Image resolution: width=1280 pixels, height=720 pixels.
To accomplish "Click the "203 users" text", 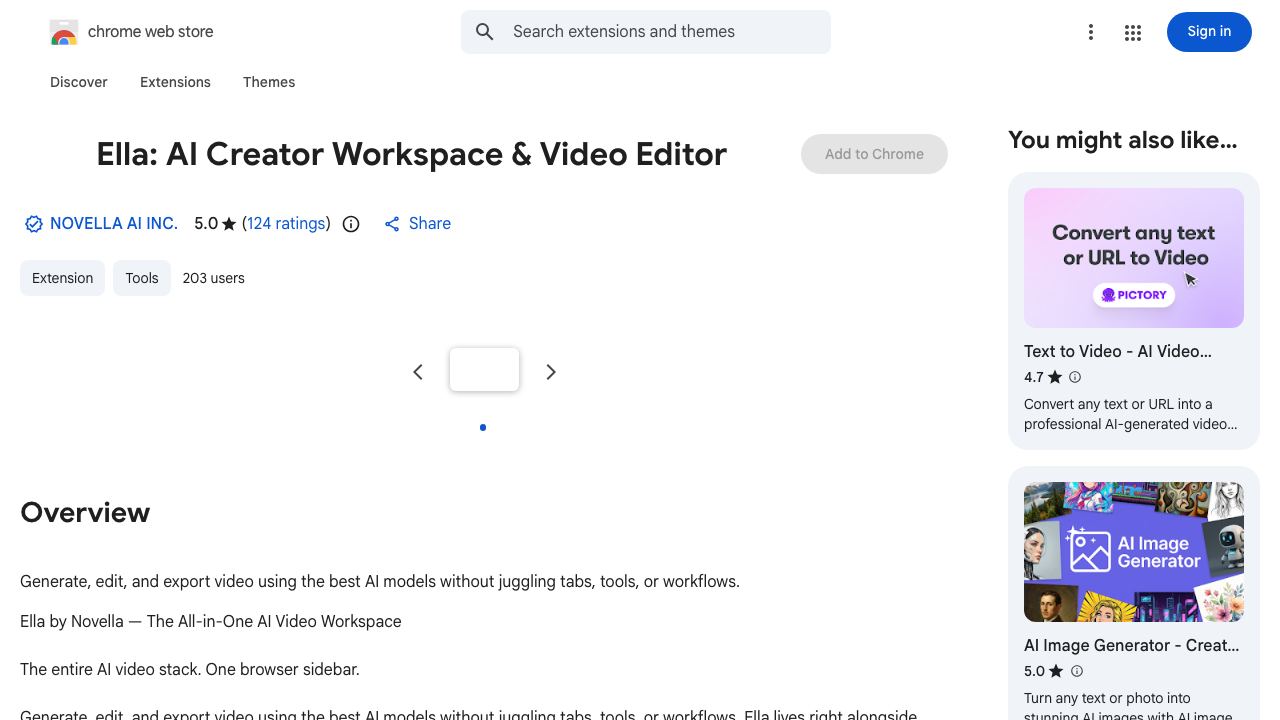I will tap(214, 278).
